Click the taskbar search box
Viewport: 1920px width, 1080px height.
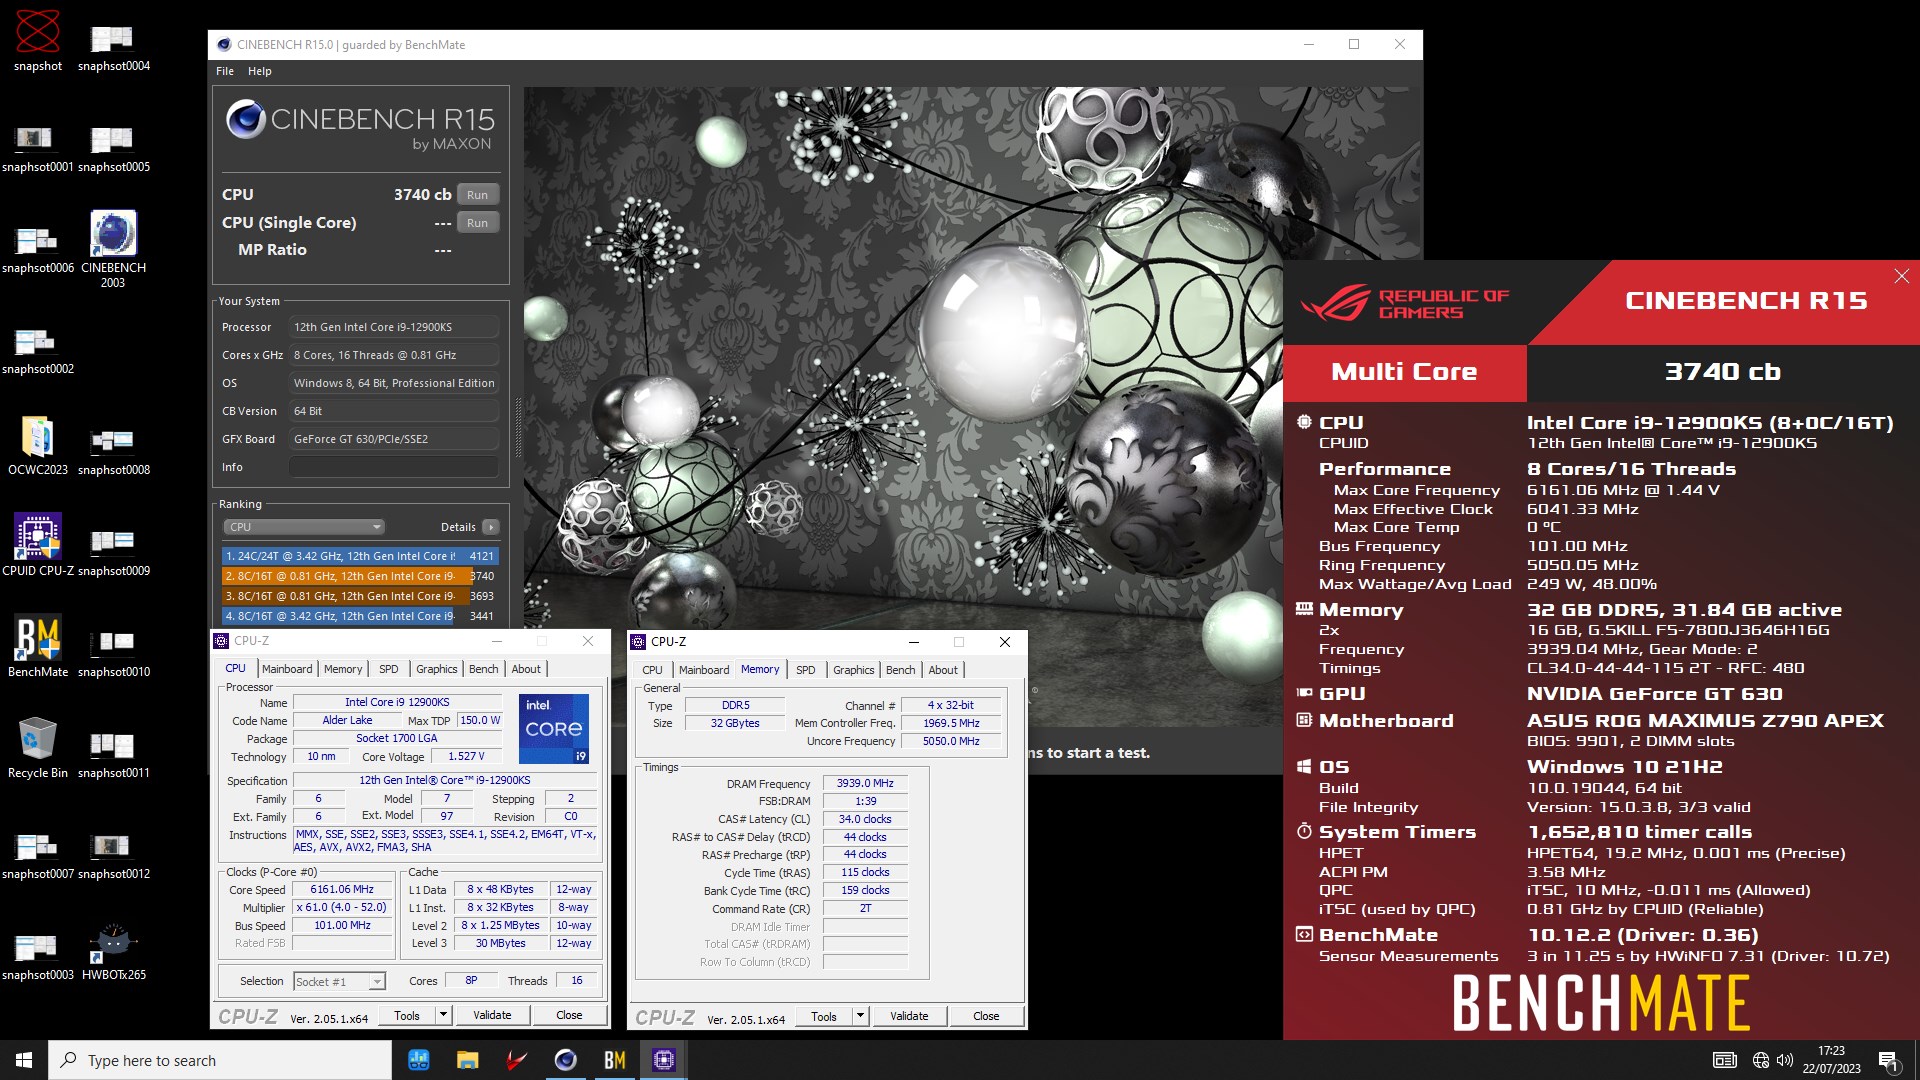coord(220,1060)
